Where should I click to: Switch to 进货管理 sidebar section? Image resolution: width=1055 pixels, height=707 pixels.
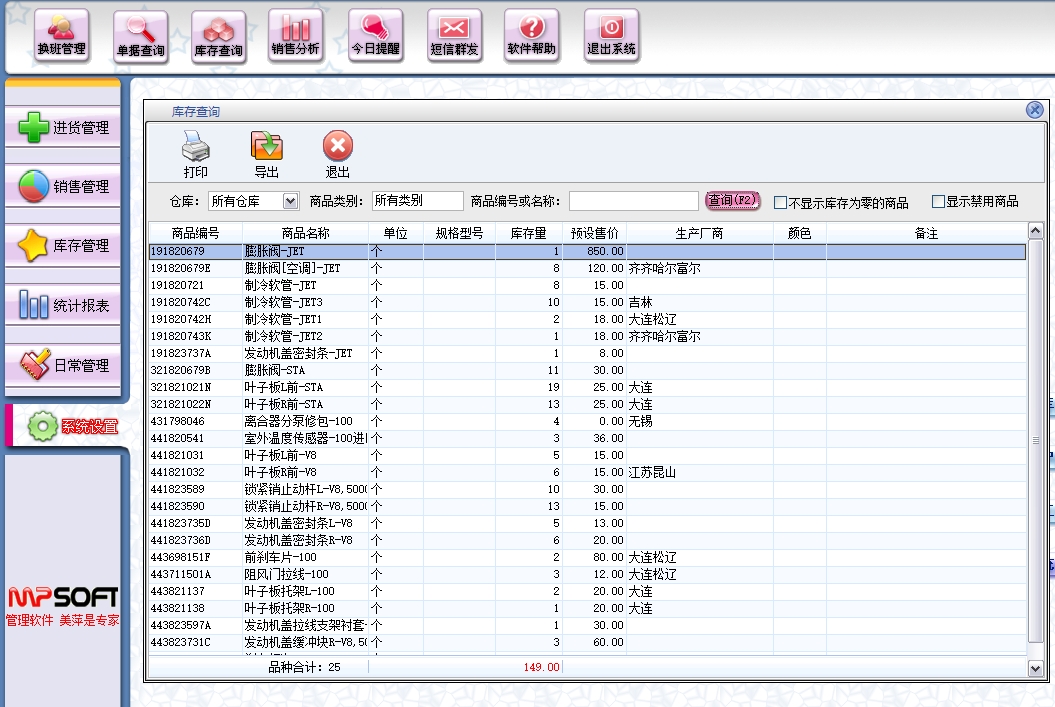(63, 128)
